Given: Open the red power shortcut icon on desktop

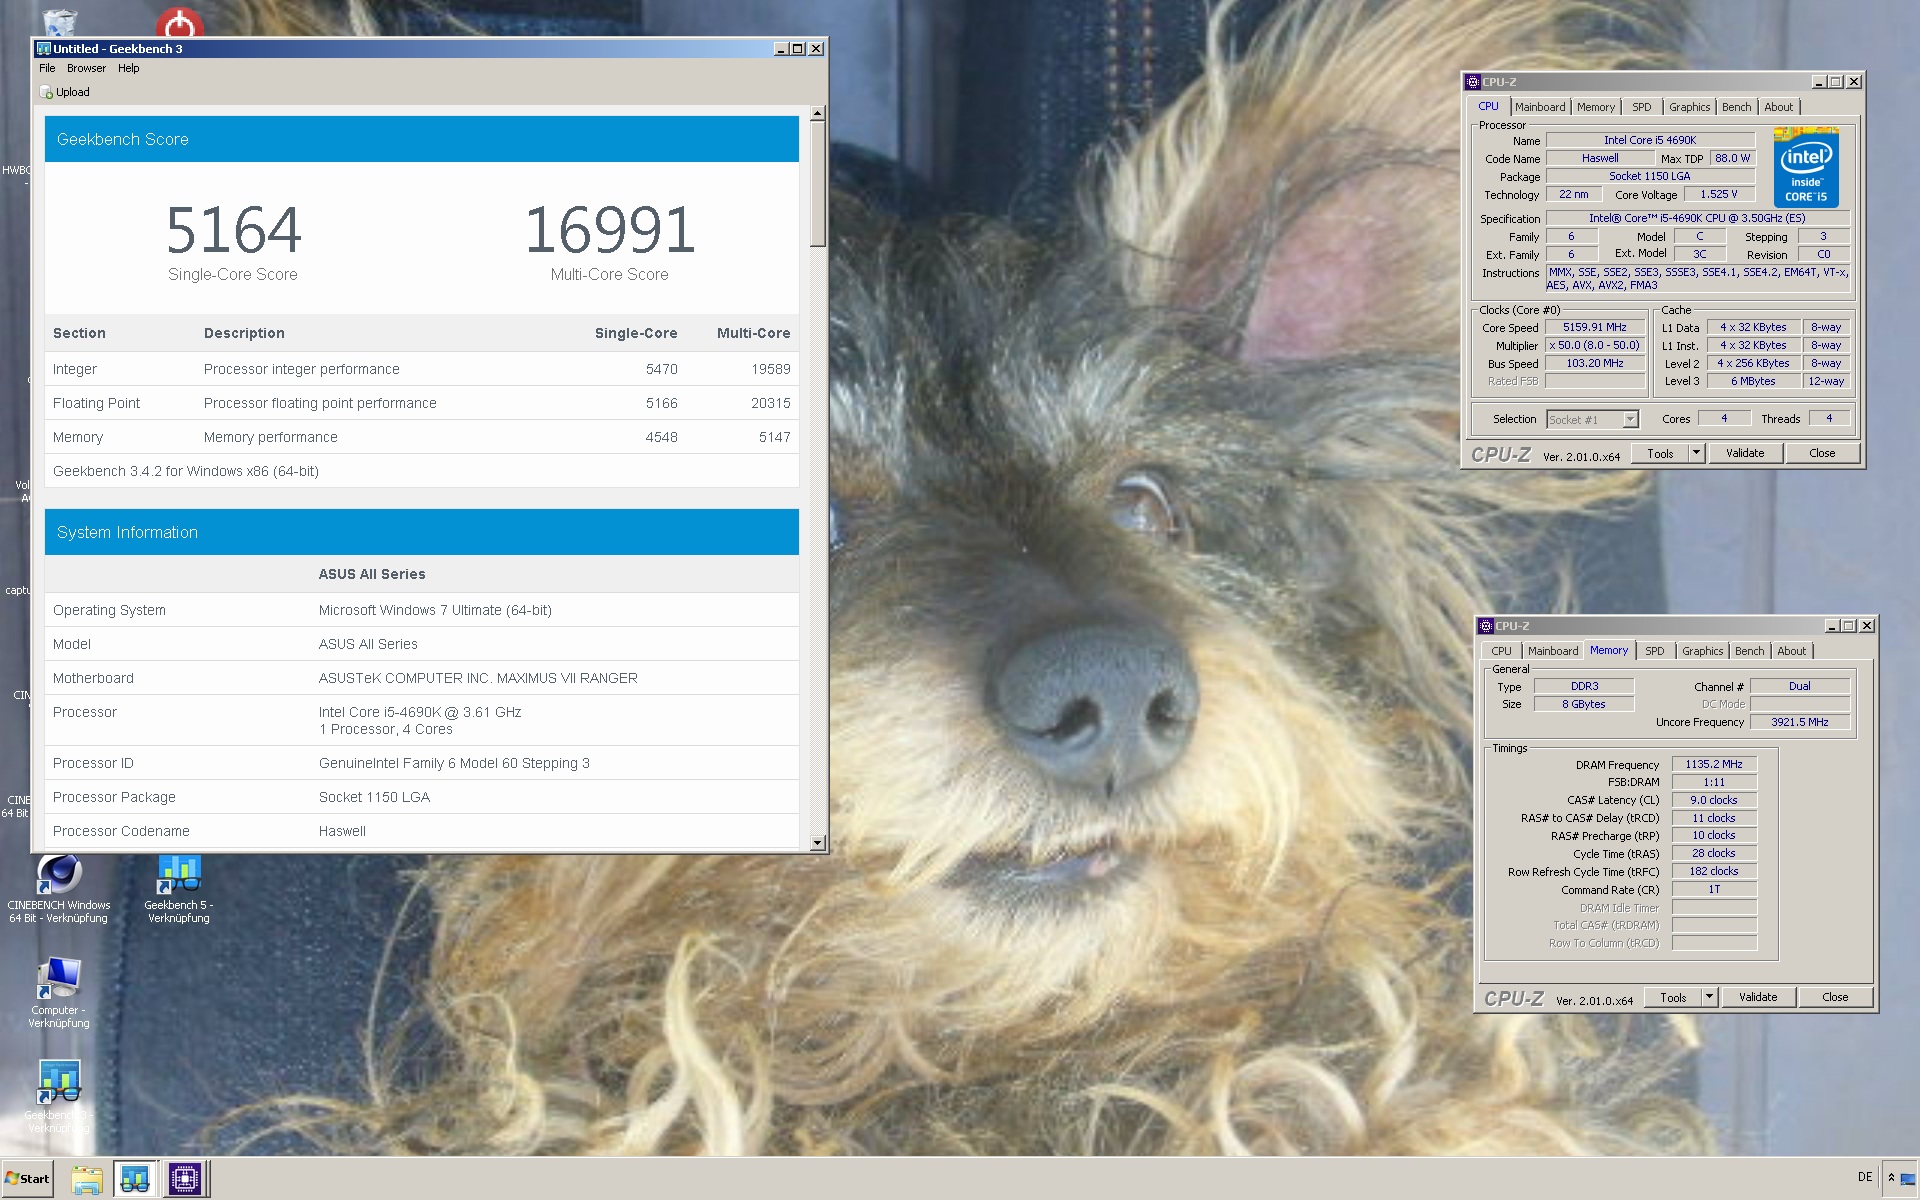Looking at the screenshot, I should point(180,22).
